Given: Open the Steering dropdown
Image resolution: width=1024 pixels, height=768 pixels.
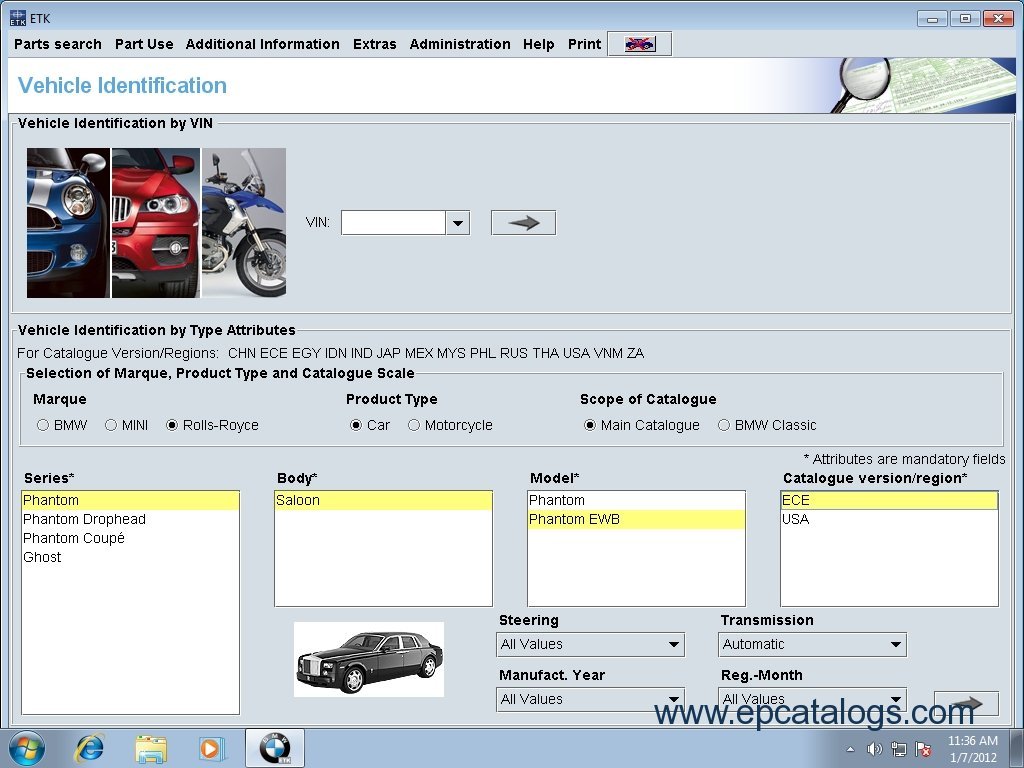Looking at the screenshot, I should point(590,645).
